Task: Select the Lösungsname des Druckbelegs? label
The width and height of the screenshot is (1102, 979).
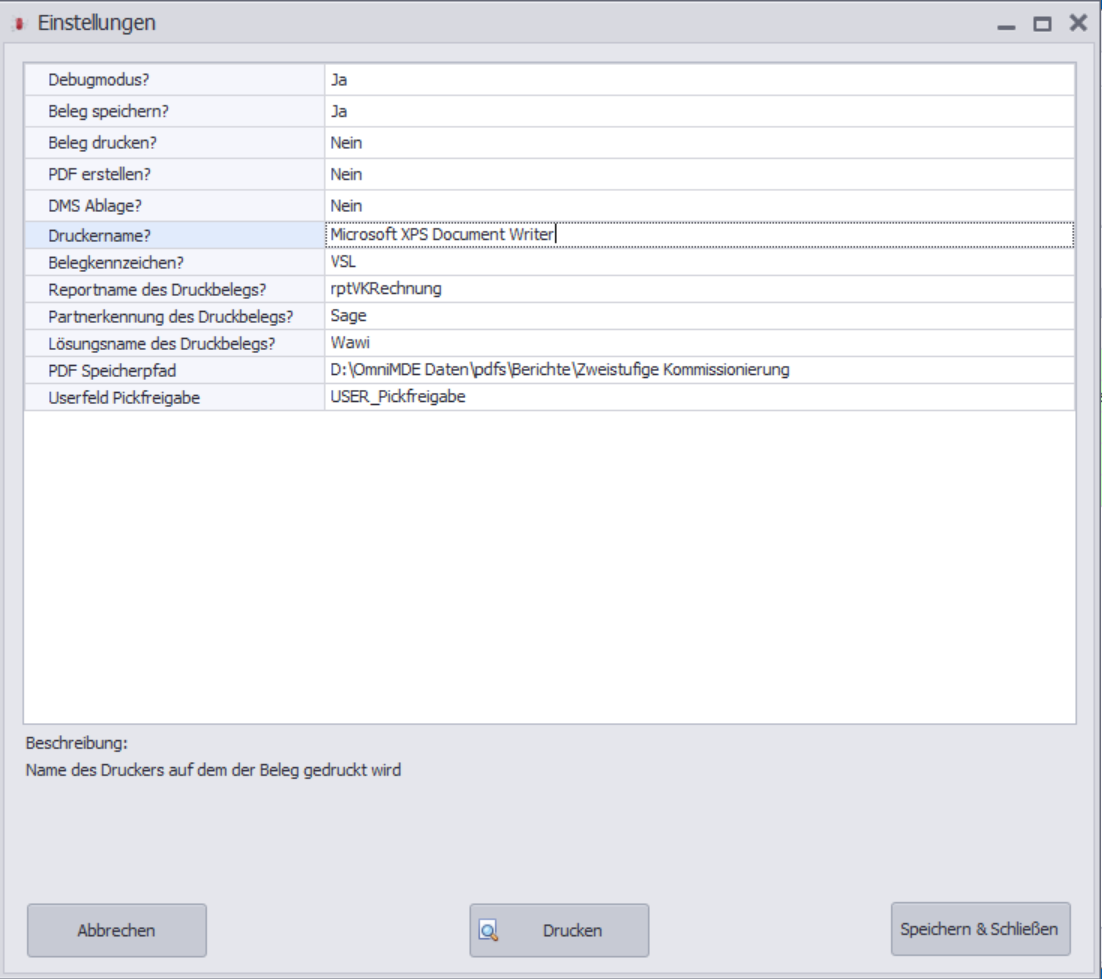Action: click(x=174, y=343)
